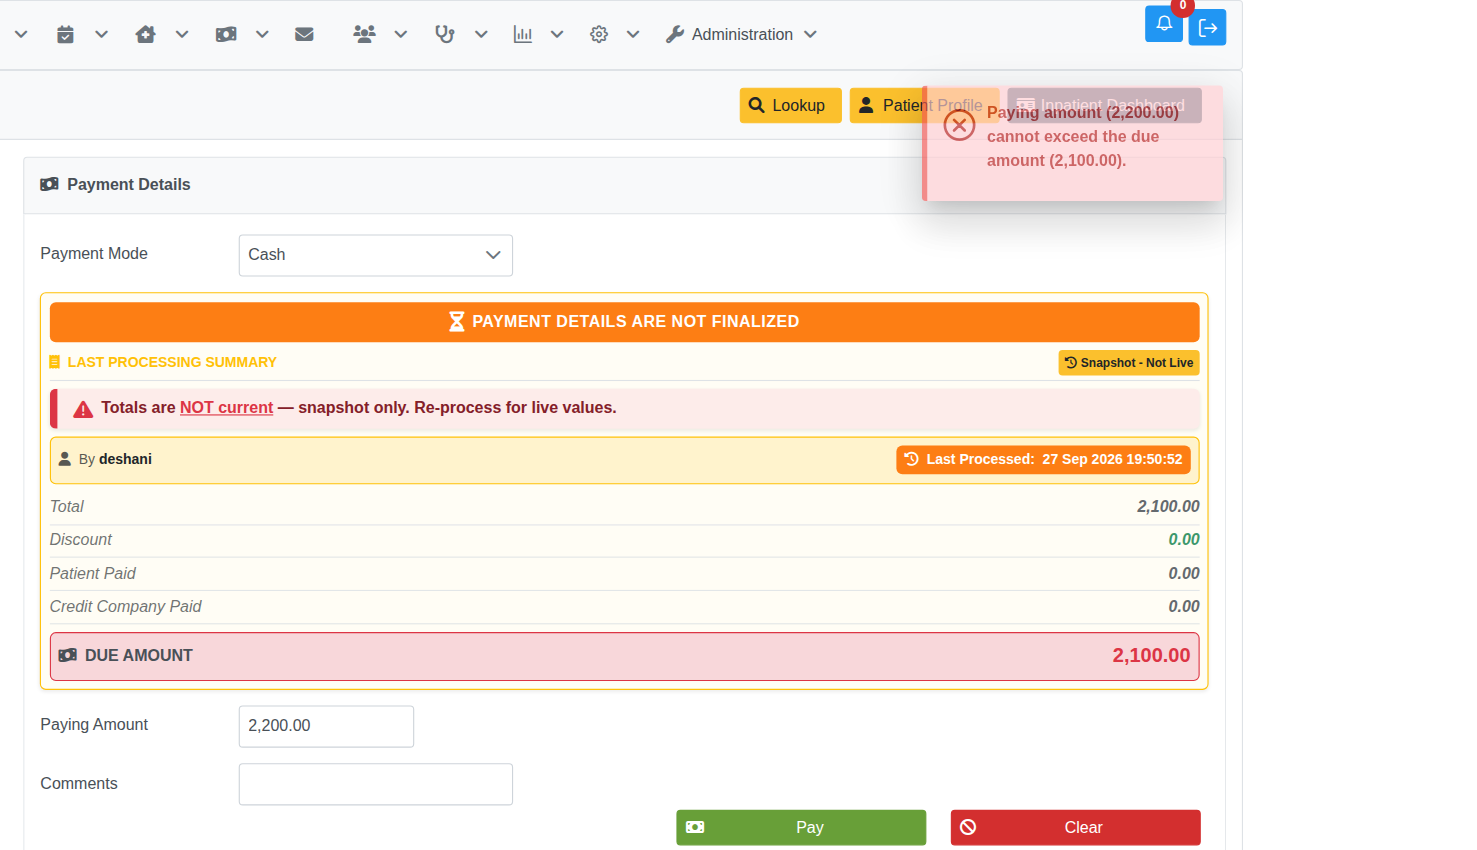Expand the dropdown arrow next to cash icon
The height and width of the screenshot is (850, 1477).
coord(262,34)
